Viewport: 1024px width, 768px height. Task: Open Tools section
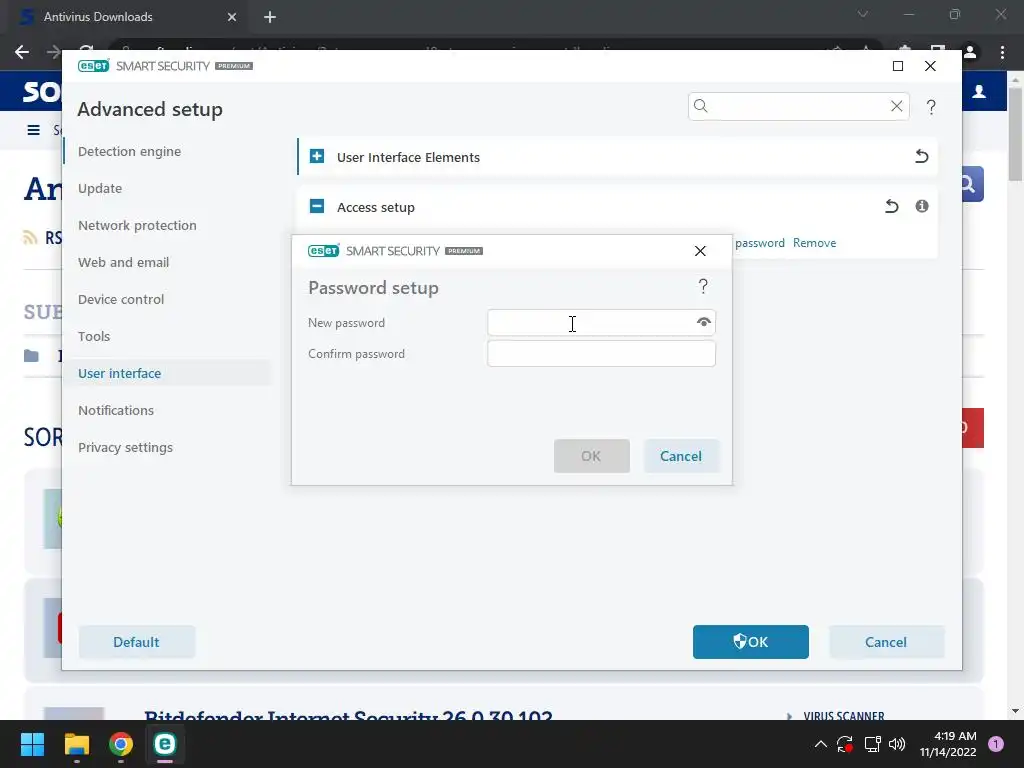tap(94, 336)
